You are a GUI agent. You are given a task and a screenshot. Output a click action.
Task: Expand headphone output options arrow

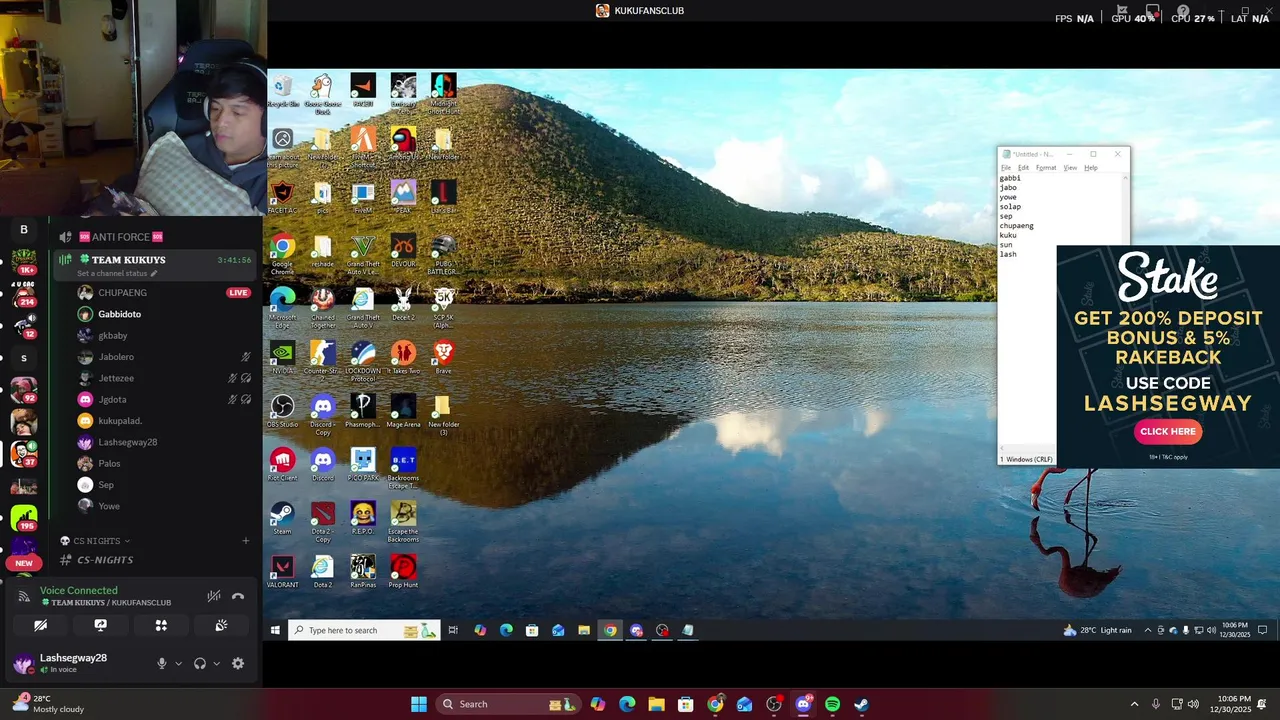[216, 663]
